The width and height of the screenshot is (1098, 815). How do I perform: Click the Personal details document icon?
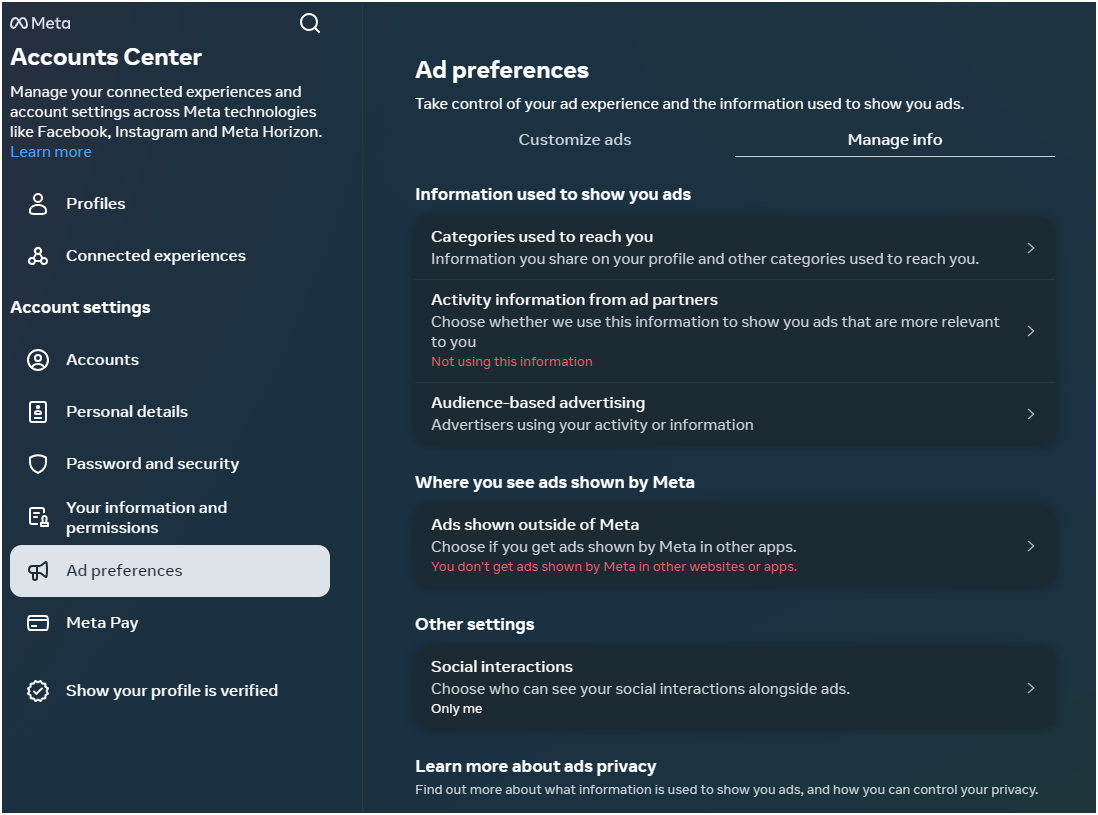click(37, 411)
